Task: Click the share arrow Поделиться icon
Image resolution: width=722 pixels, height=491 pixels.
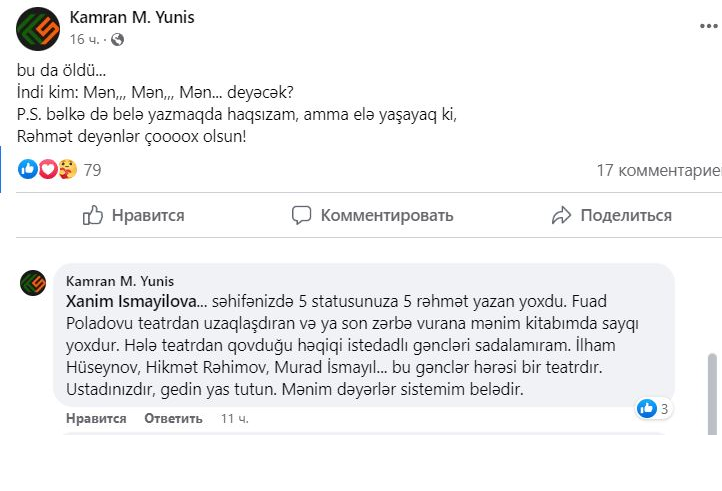Action: point(561,215)
